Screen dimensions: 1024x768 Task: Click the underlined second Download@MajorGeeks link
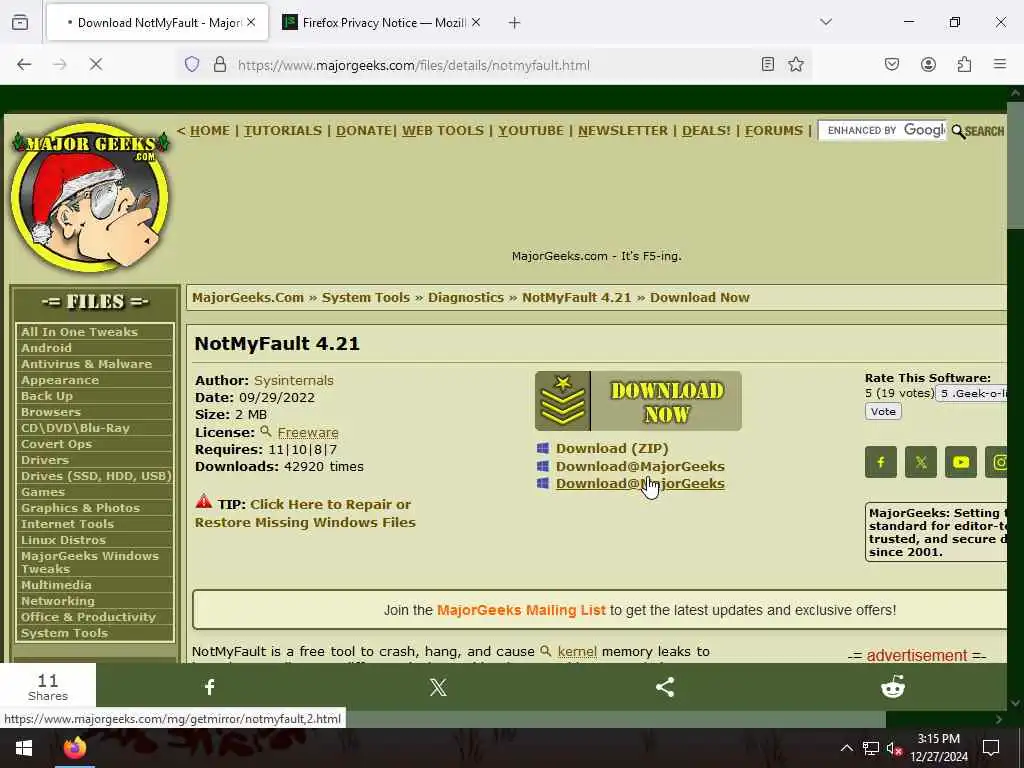[x=640, y=484]
